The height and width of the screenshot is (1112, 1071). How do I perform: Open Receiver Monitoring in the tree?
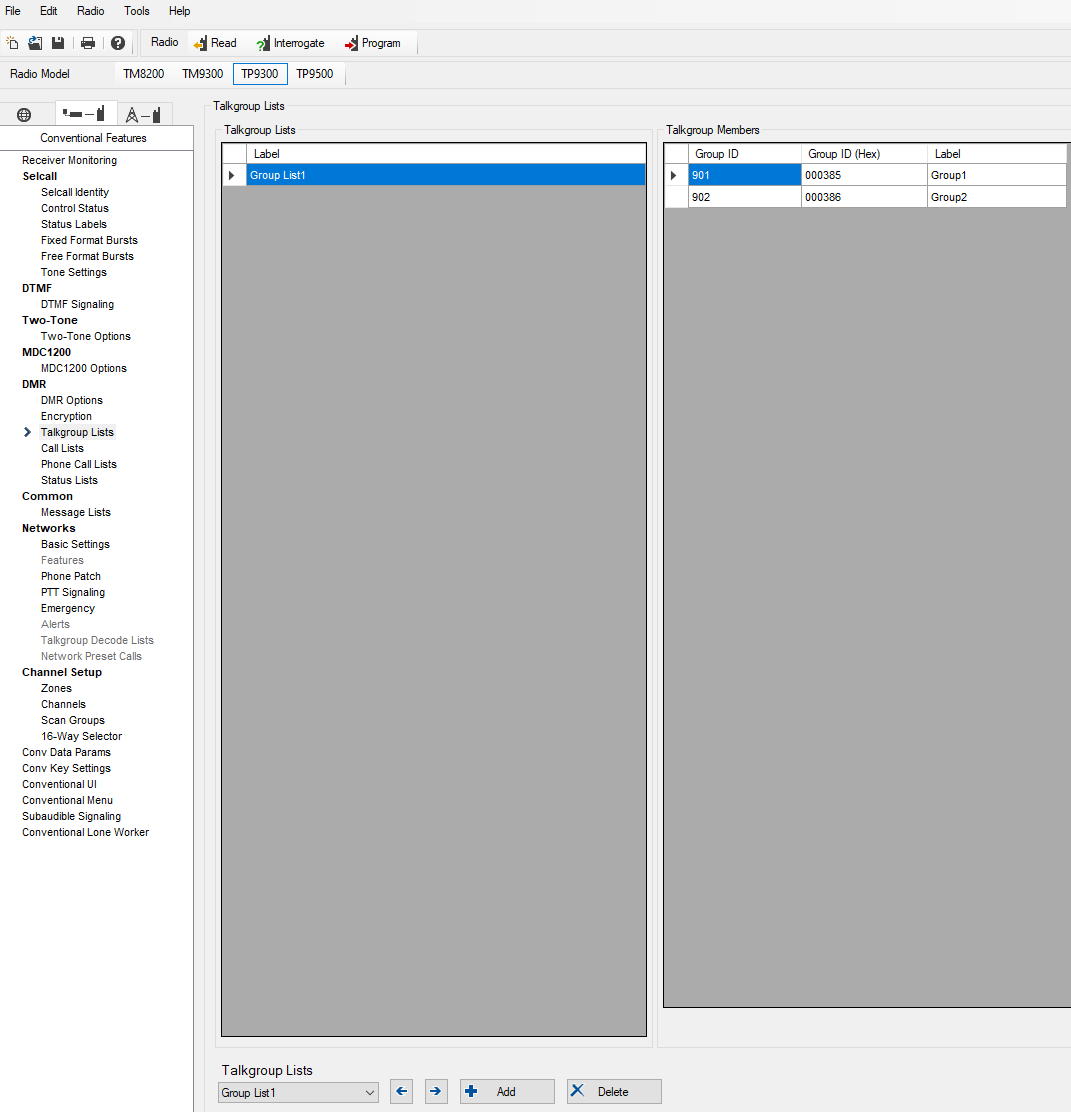70,160
